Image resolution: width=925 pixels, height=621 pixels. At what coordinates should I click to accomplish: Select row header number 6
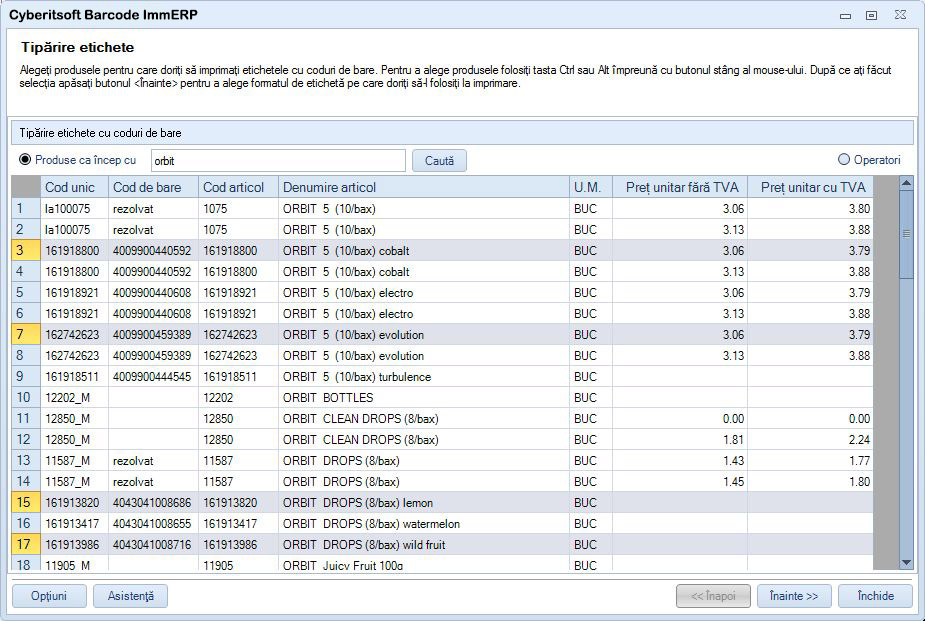pos(26,313)
